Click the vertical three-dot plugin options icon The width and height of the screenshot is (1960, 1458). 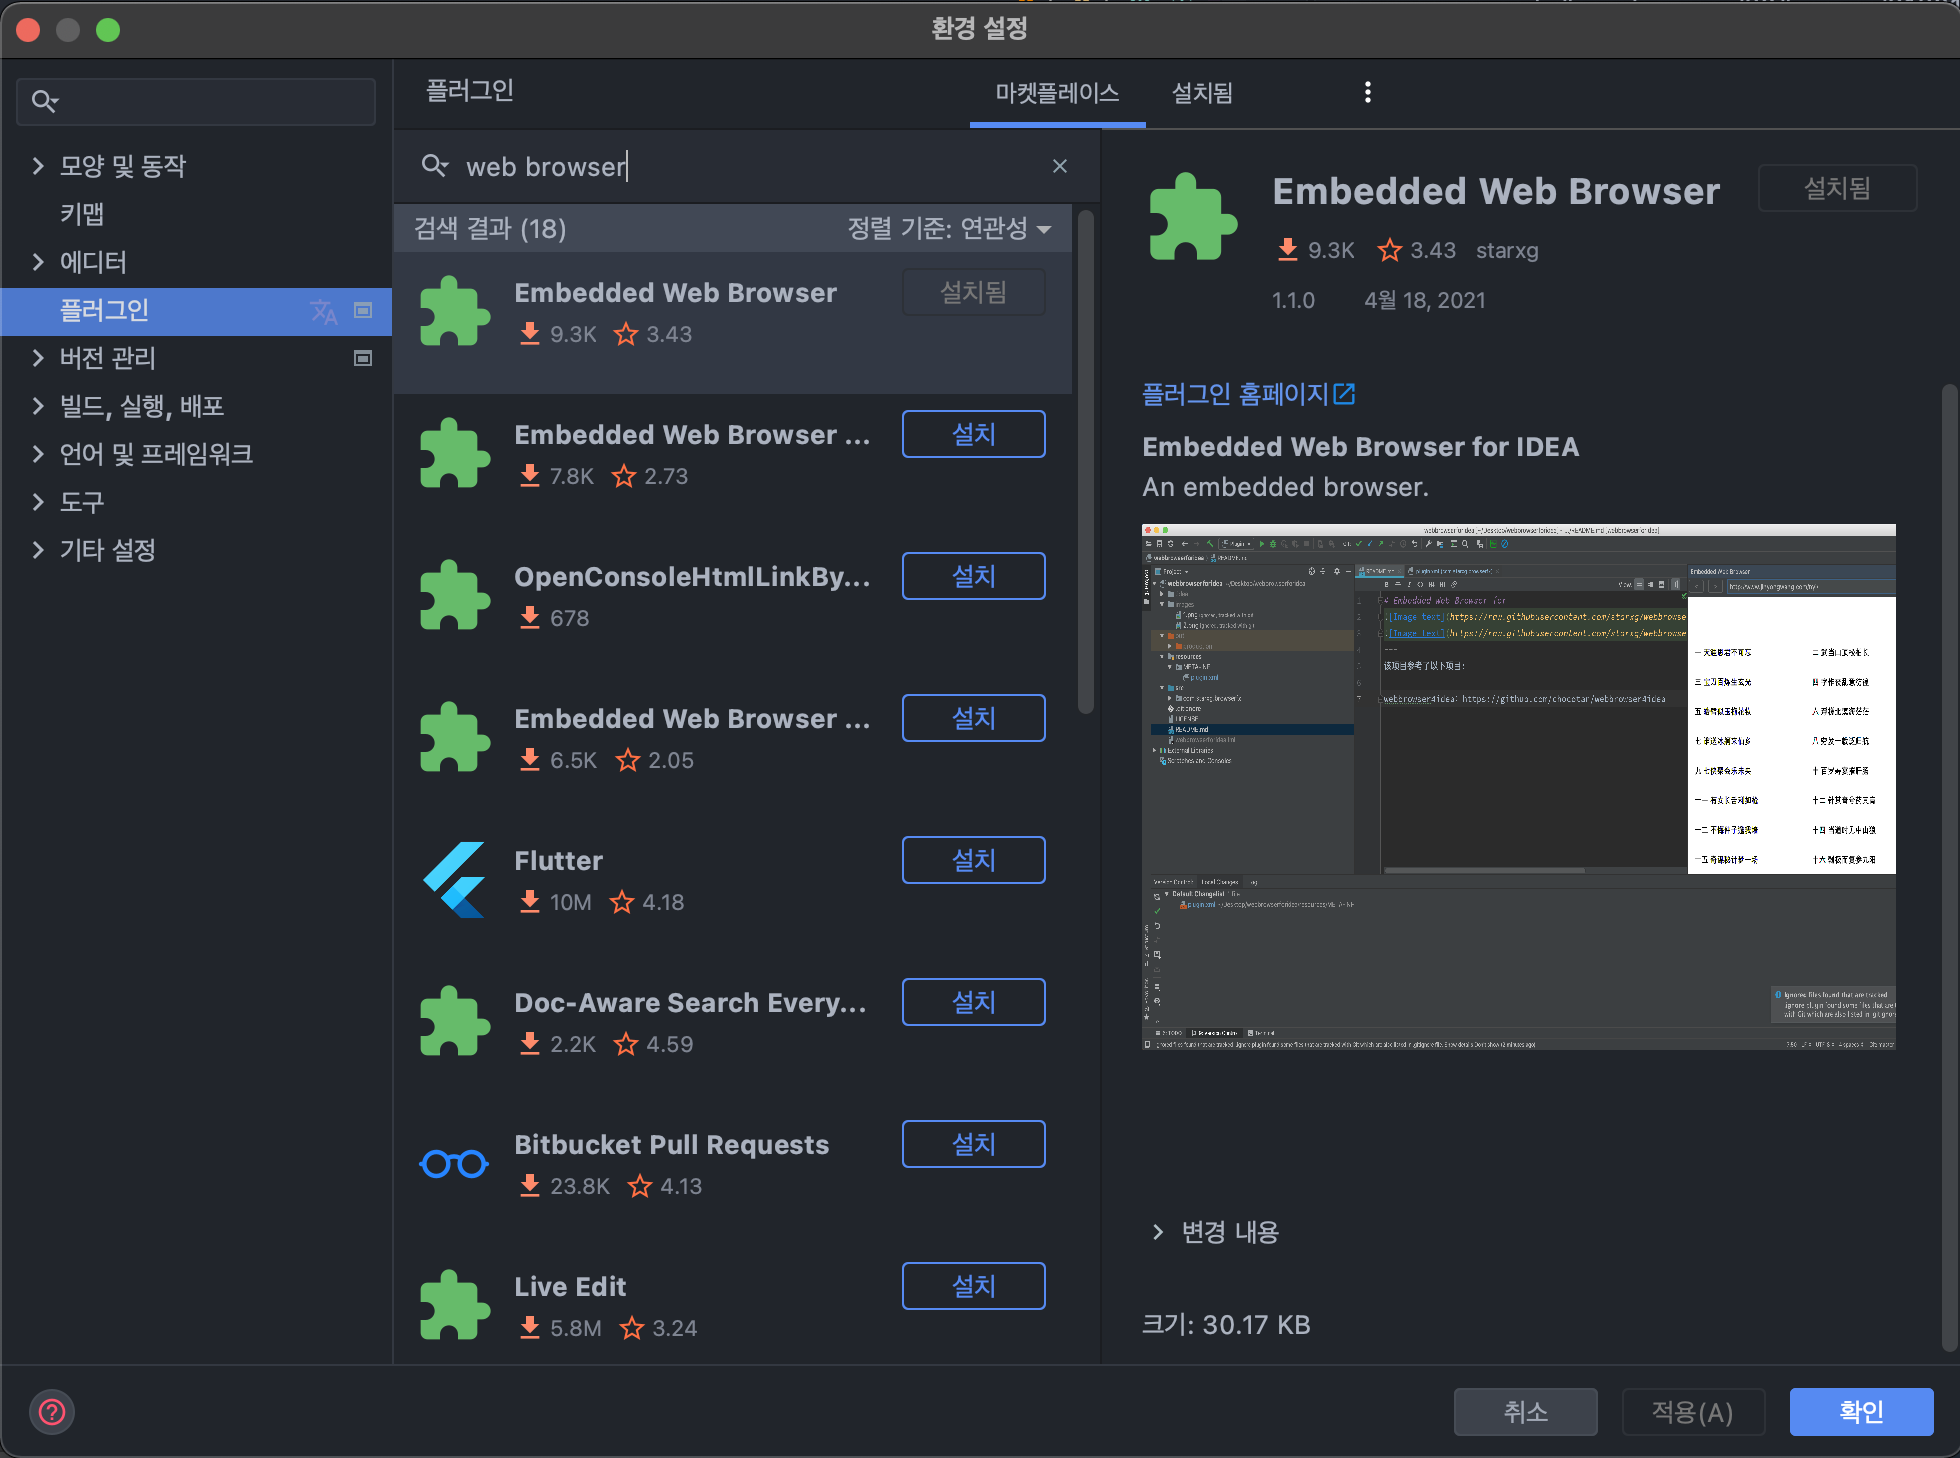(x=1367, y=92)
